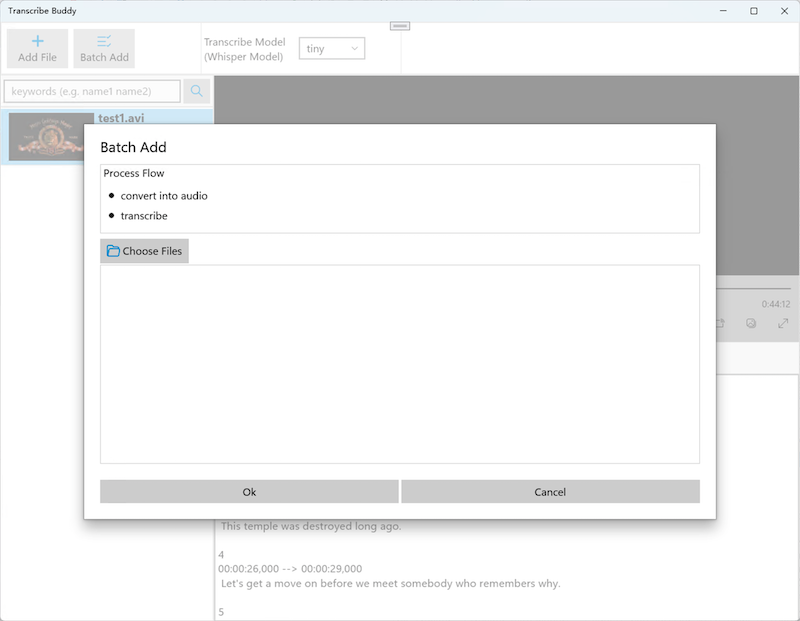Click the video playback progress bar
Image resolution: width=800 pixels, height=621 pixels.
[760, 290]
